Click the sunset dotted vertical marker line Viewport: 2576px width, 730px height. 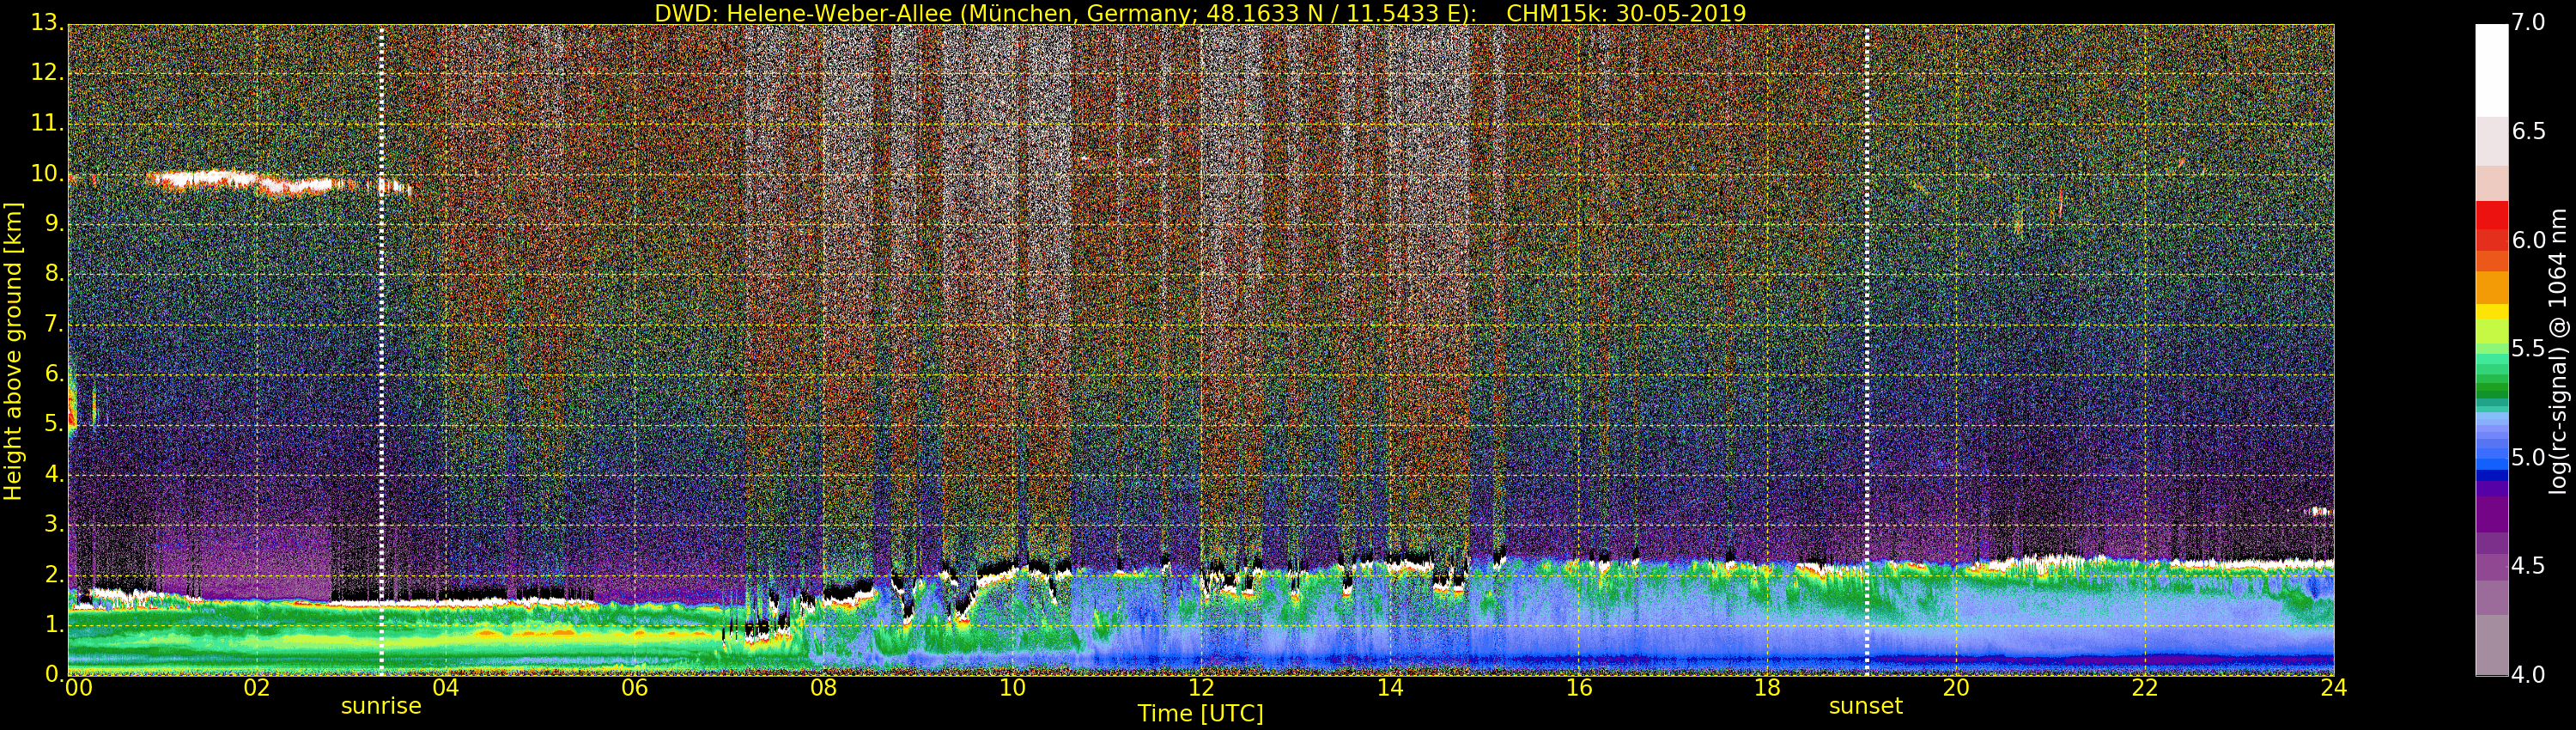[x=1866, y=350]
